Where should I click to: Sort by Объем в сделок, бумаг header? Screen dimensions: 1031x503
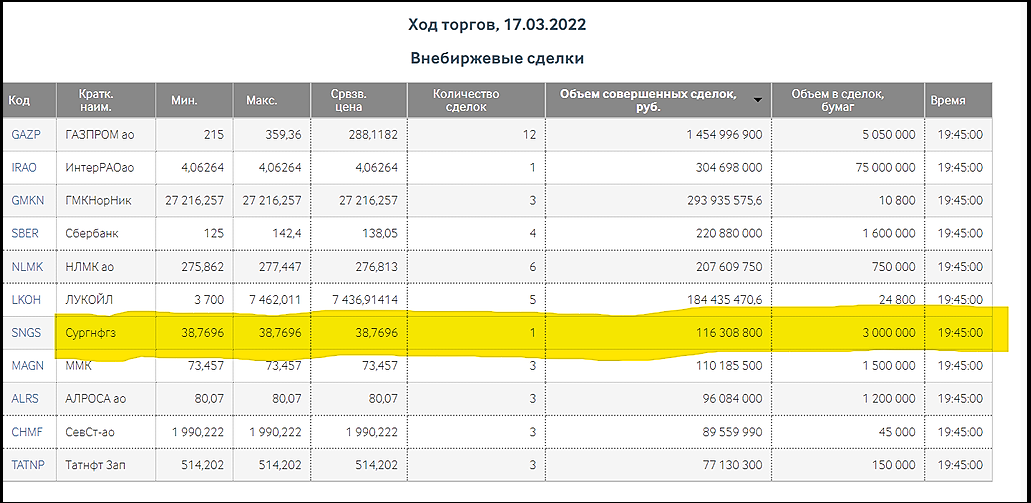click(848, 101)
